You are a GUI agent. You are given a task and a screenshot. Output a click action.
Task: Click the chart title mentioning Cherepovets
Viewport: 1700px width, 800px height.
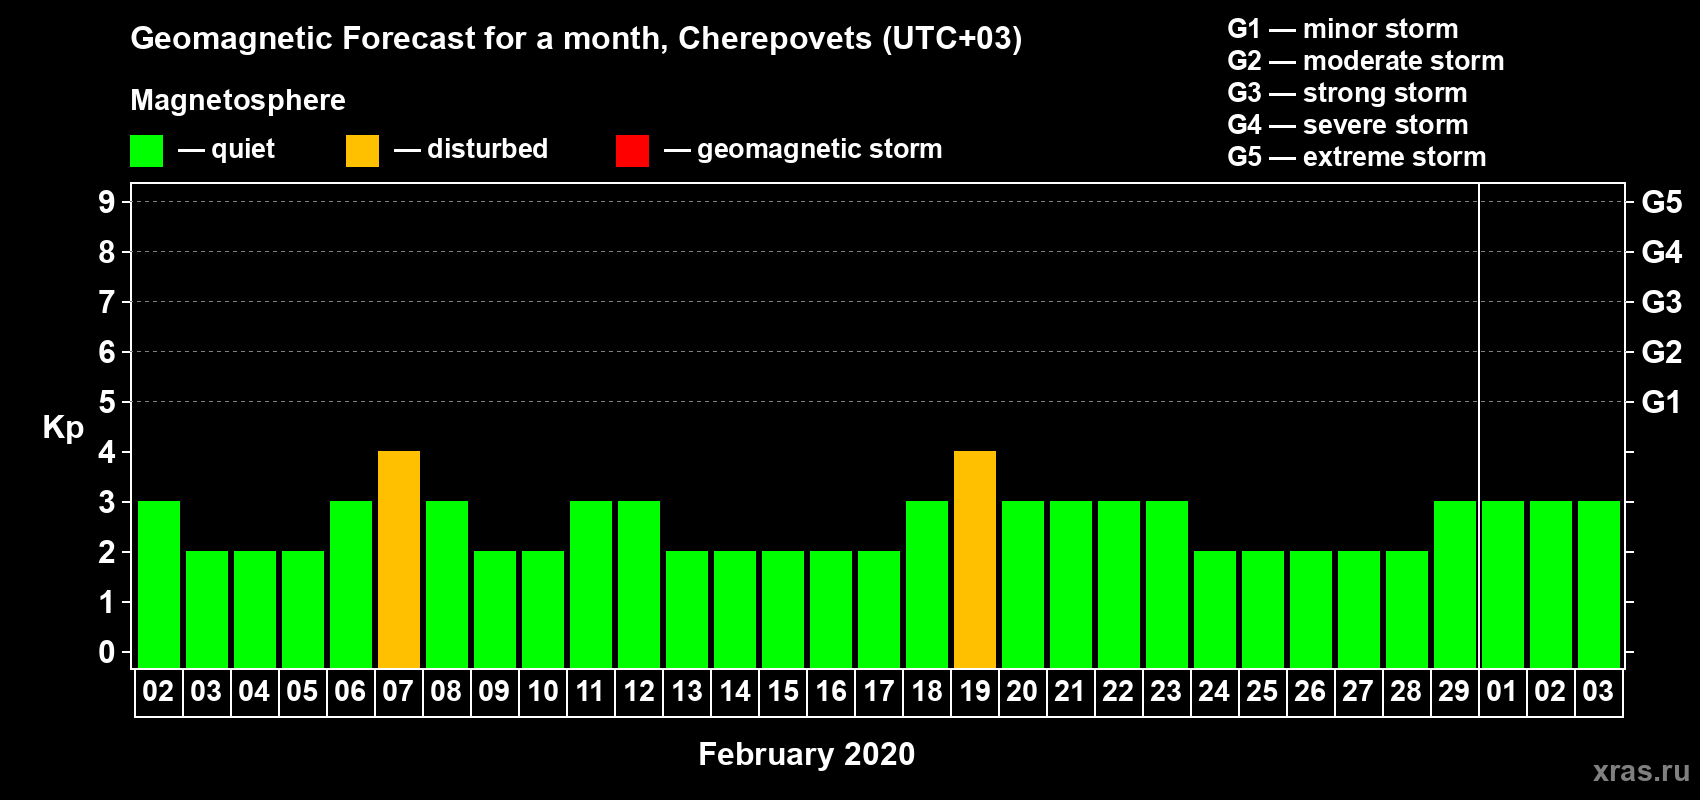(576, 39)
